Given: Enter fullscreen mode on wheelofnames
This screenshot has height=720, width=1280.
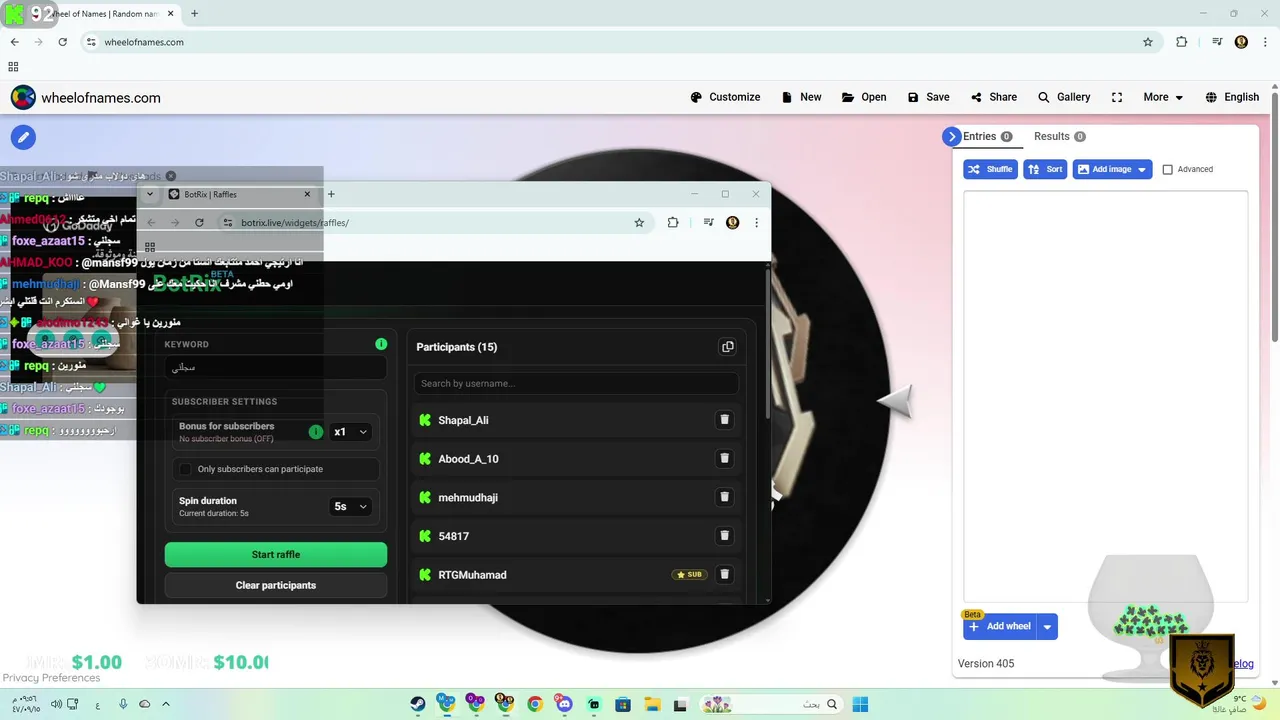Looking at the screenshot, I should tap(1117, 97).
